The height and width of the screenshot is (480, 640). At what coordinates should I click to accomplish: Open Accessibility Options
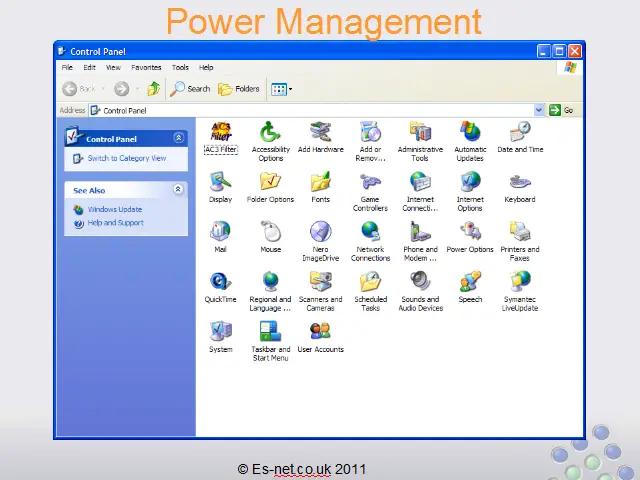271,141
